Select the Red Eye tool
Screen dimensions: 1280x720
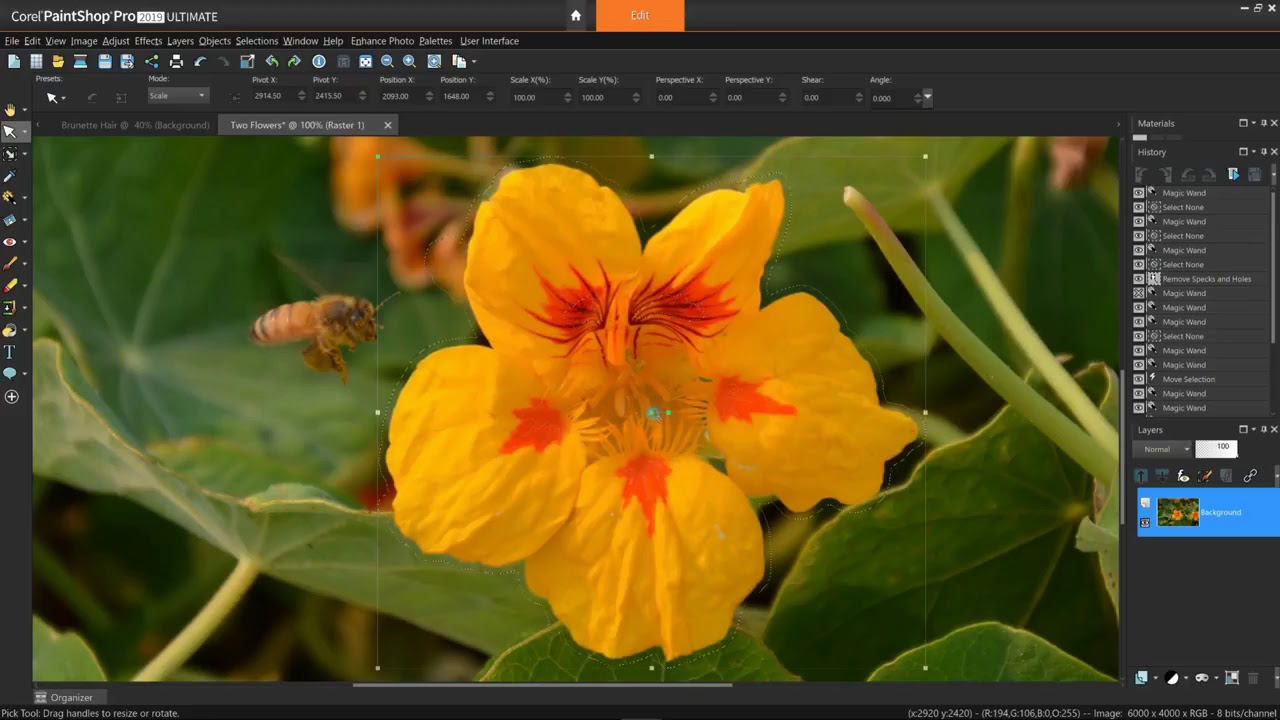(10, 242)
